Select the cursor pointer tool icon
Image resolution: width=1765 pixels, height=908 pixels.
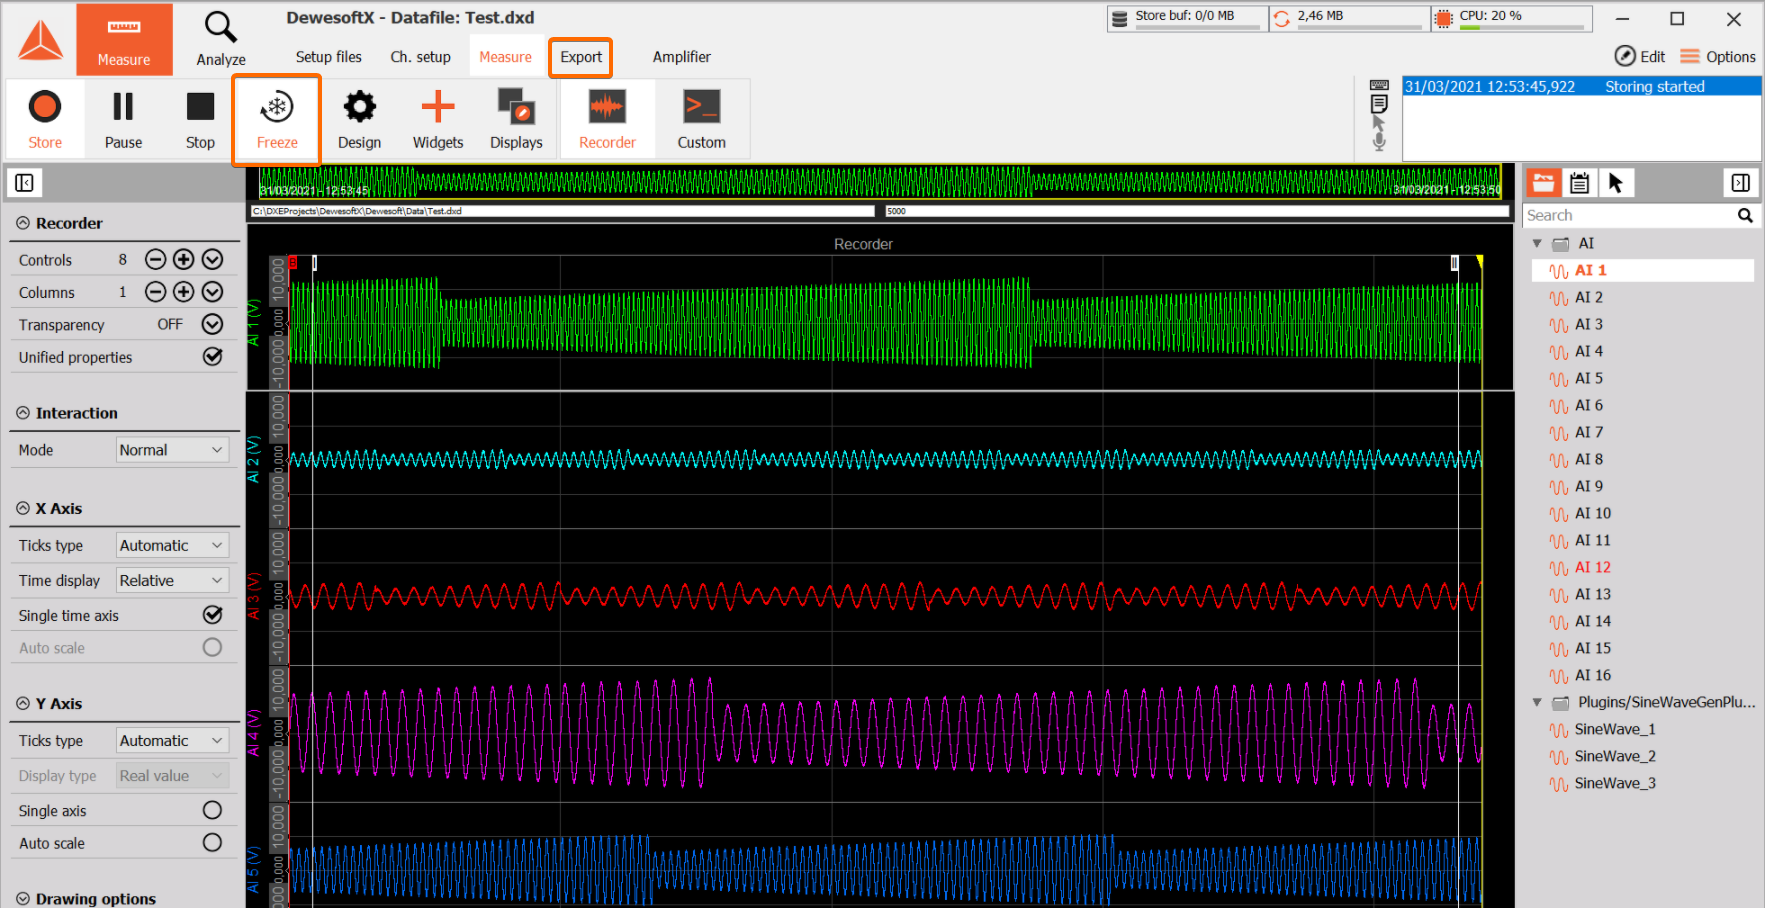1615,182
